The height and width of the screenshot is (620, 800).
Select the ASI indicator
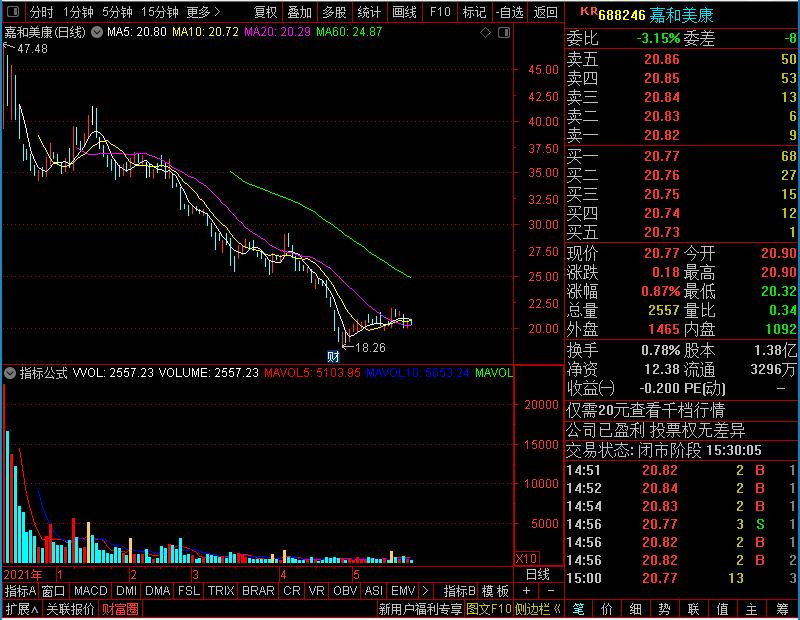[x=373, y=591]
